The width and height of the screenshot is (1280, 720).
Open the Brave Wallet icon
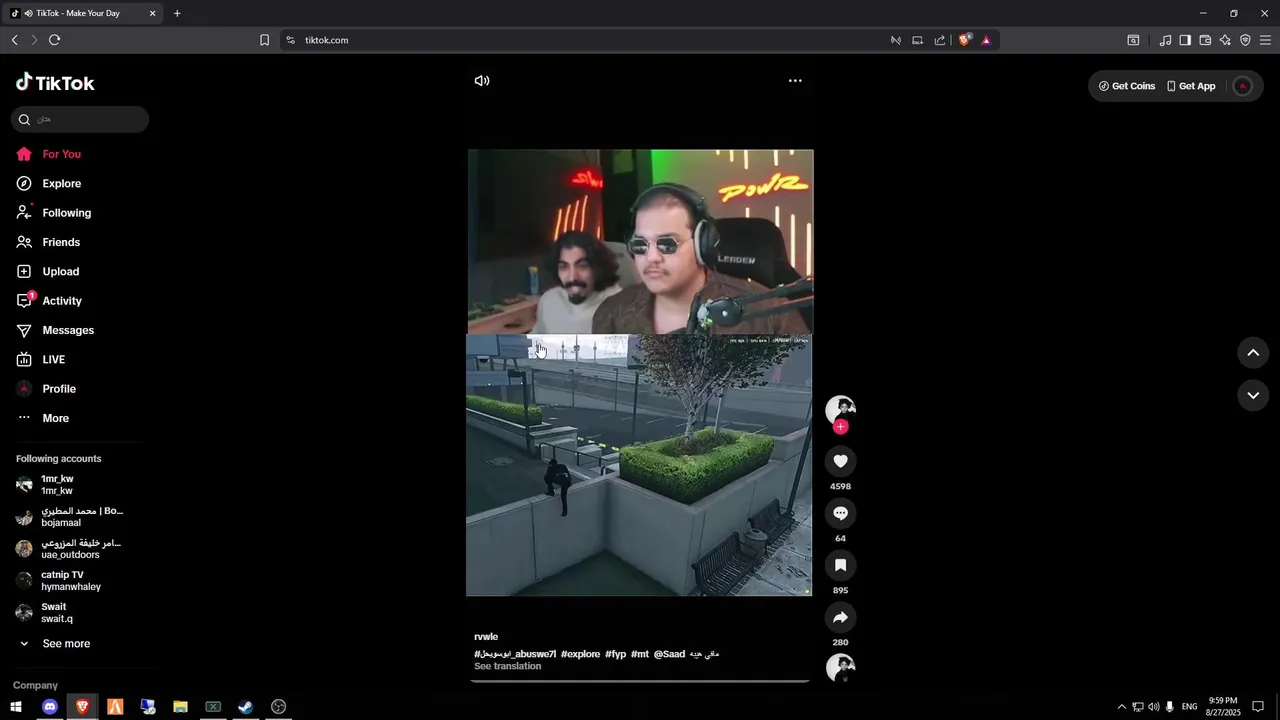tap(1205, 40)
